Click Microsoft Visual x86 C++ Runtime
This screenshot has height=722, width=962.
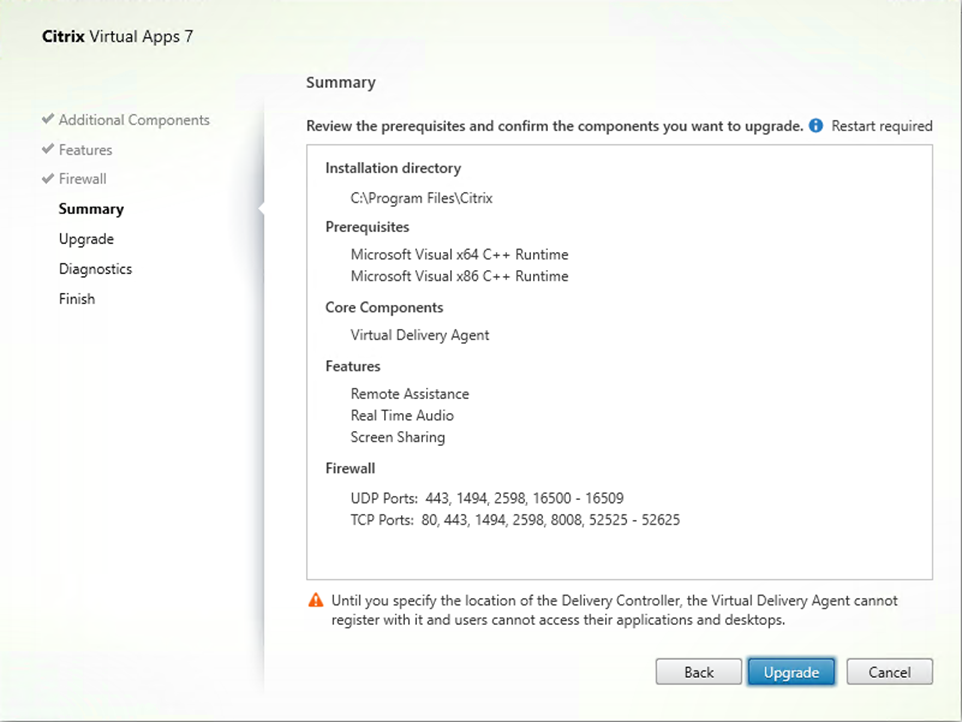pos(460,276)
